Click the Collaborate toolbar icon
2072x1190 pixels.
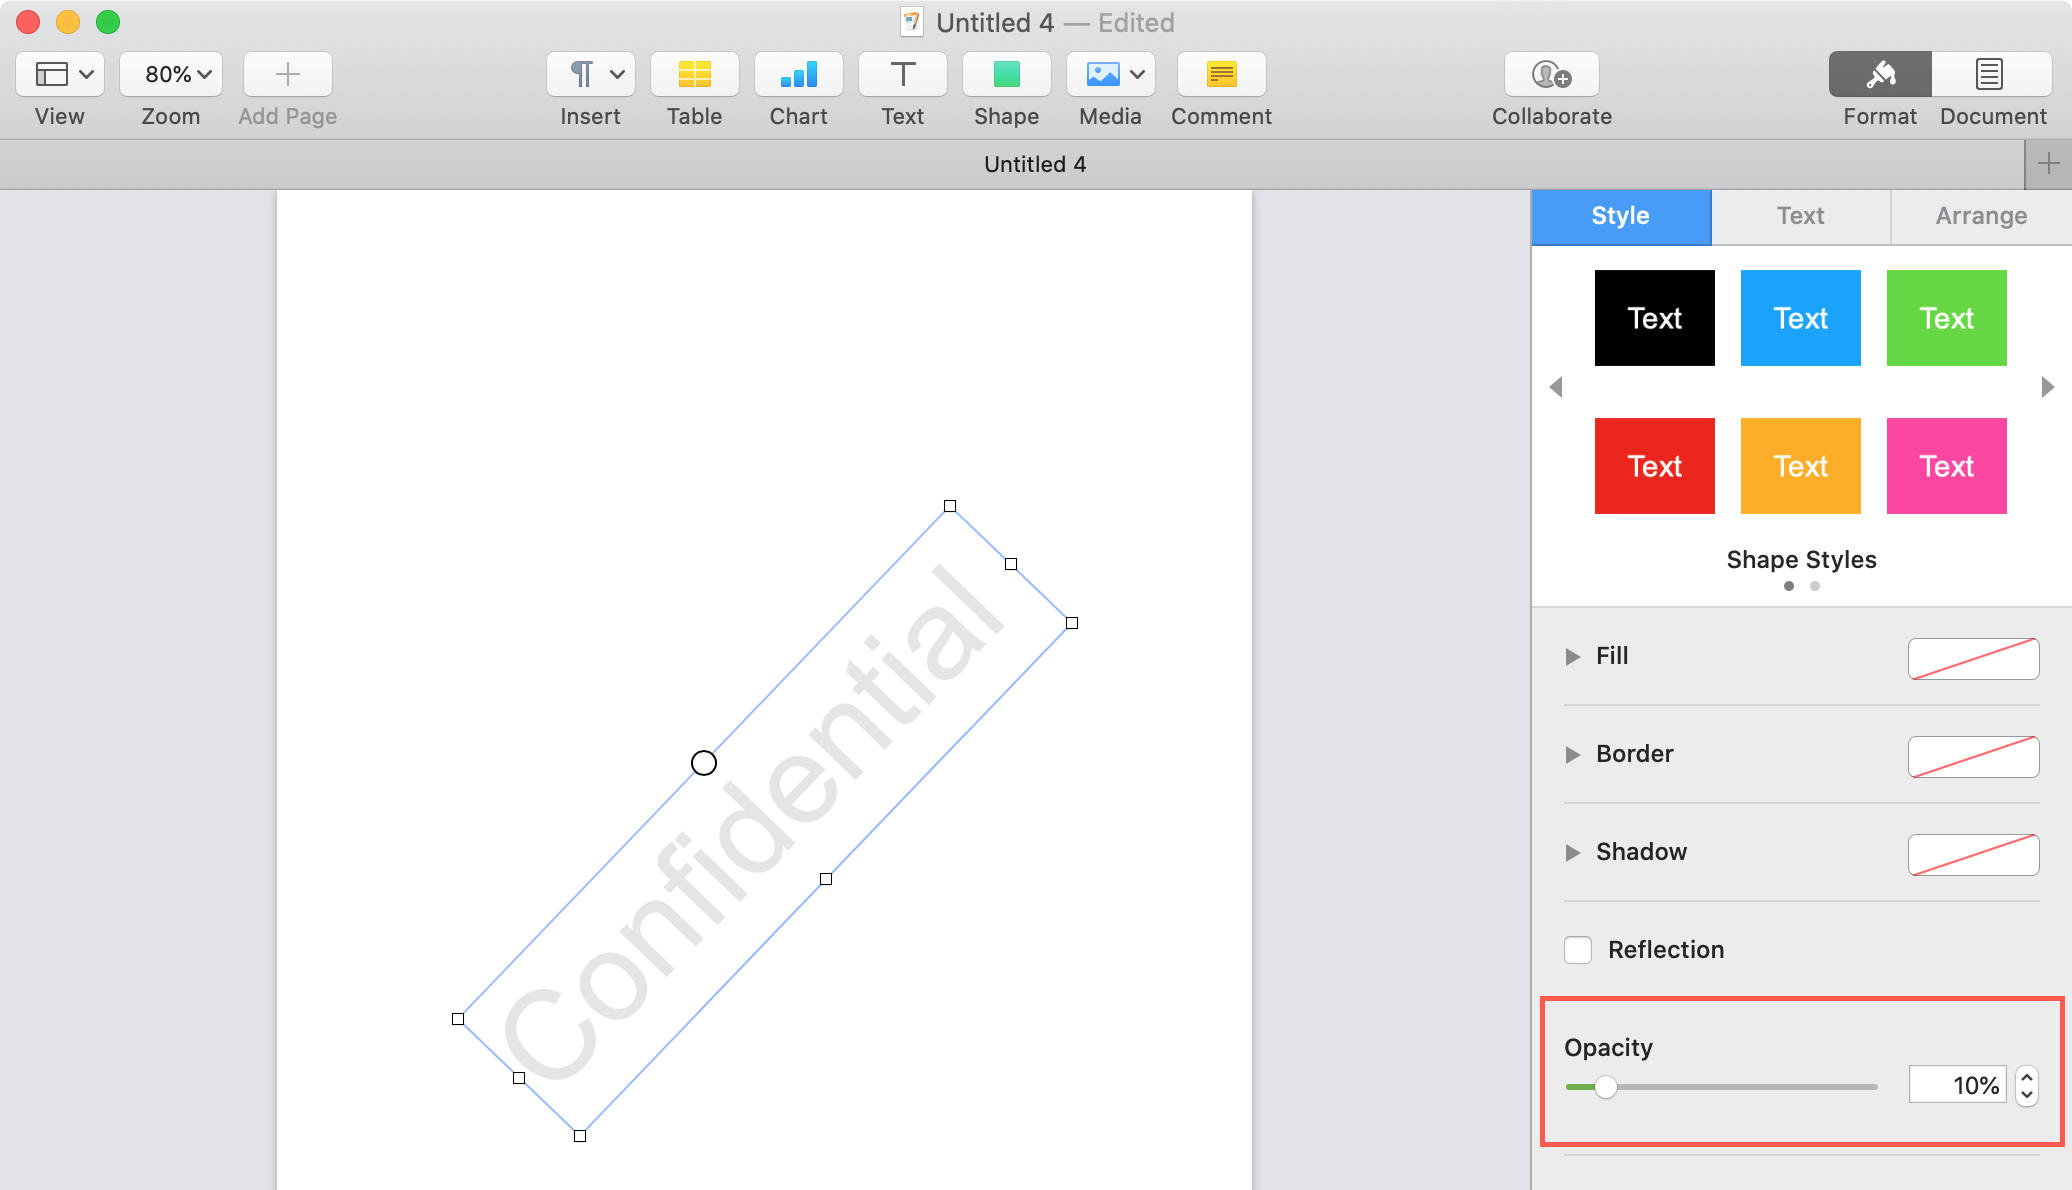[x=1550, y=73]
